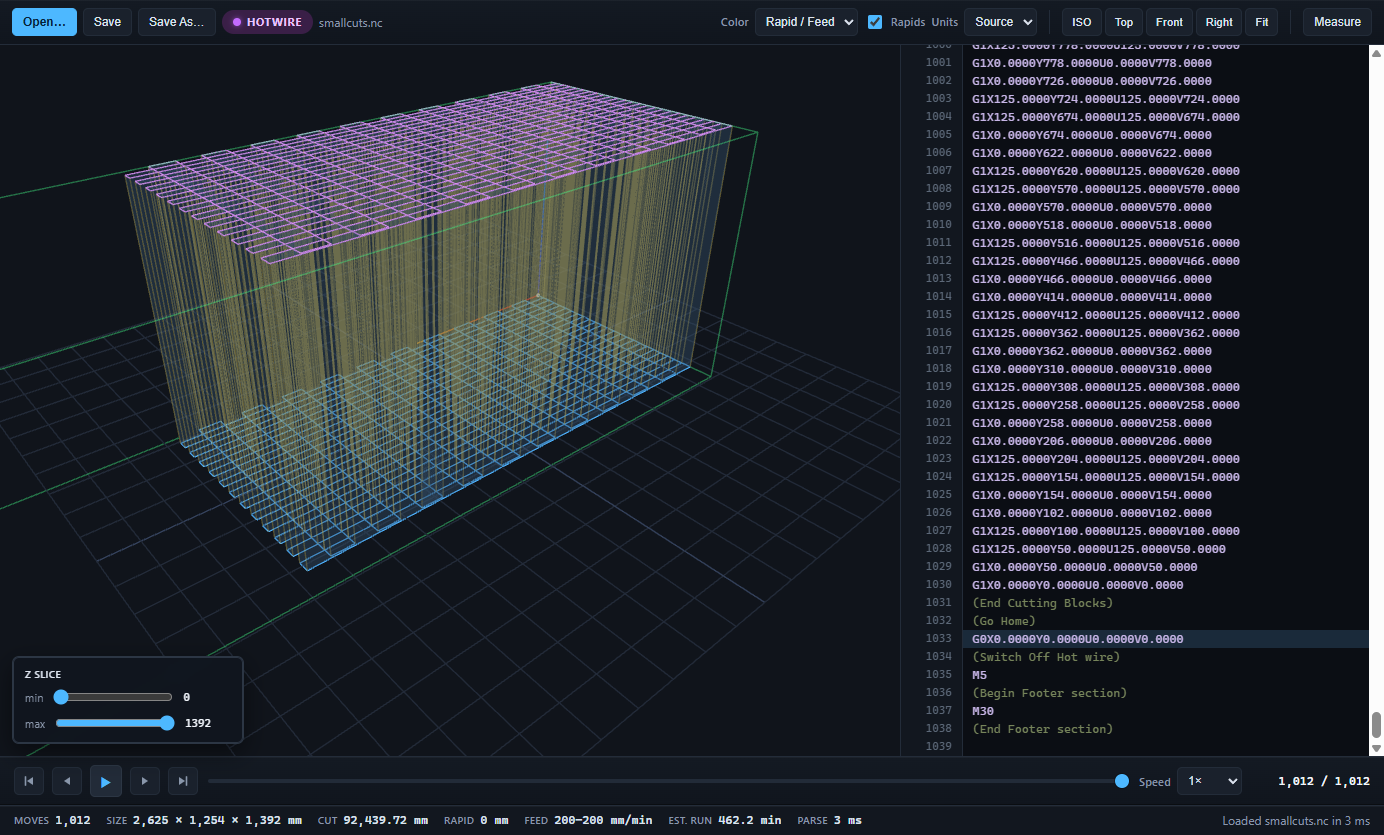Viewport: 1384px width, 835px height.
Task: Jump to the first move
Action: point(29,781)
